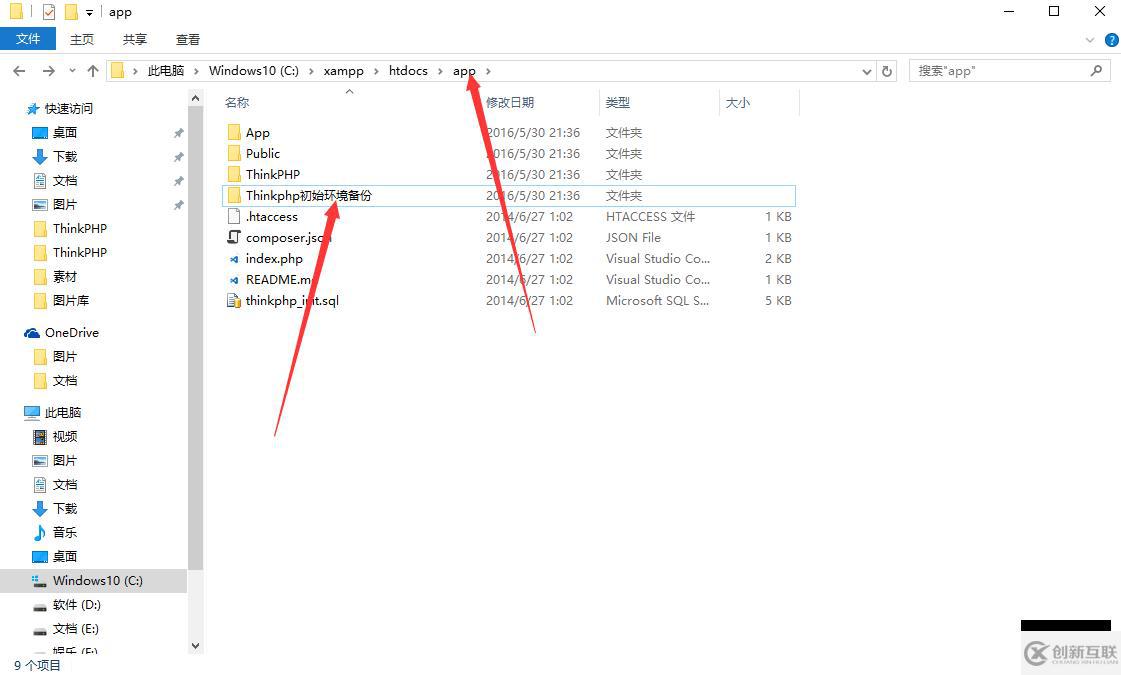Click the navigation pane scroll up arrow
Screen dimensions: 1121x675
click(196, 98)
